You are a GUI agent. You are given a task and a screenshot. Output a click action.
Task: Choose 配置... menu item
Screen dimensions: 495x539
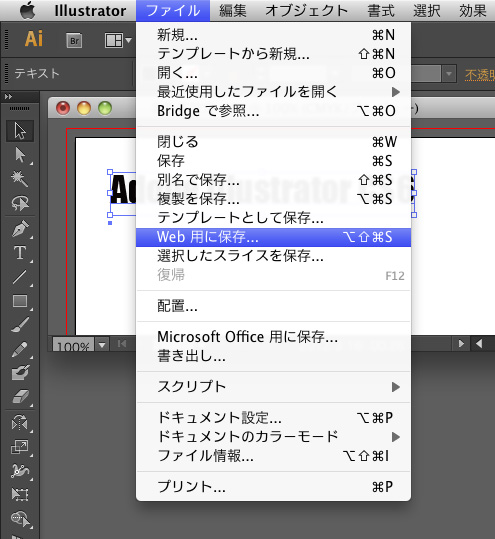(273, 306)
